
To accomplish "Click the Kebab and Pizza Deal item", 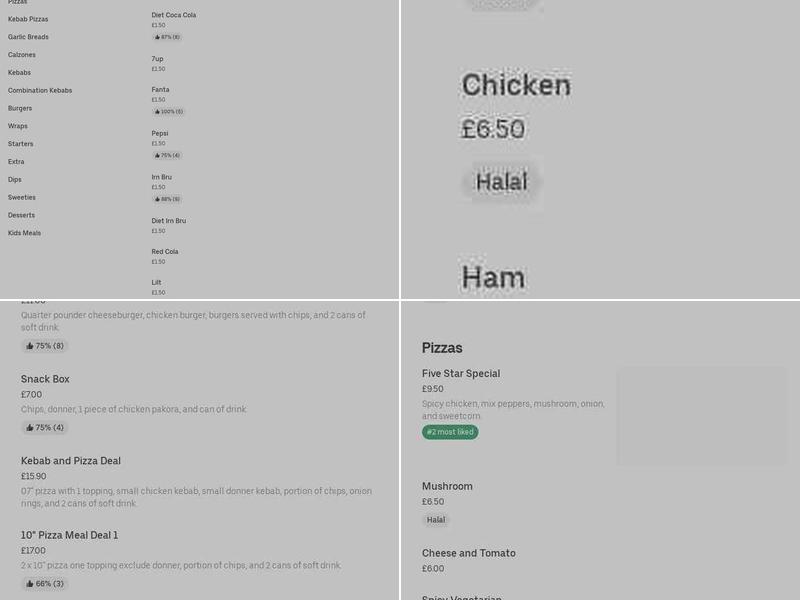I will tap(71, 460).
